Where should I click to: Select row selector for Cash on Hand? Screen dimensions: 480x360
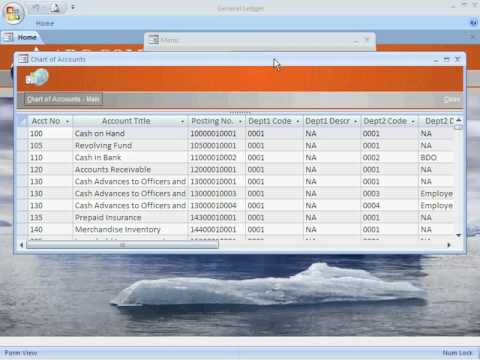point(22,134)
